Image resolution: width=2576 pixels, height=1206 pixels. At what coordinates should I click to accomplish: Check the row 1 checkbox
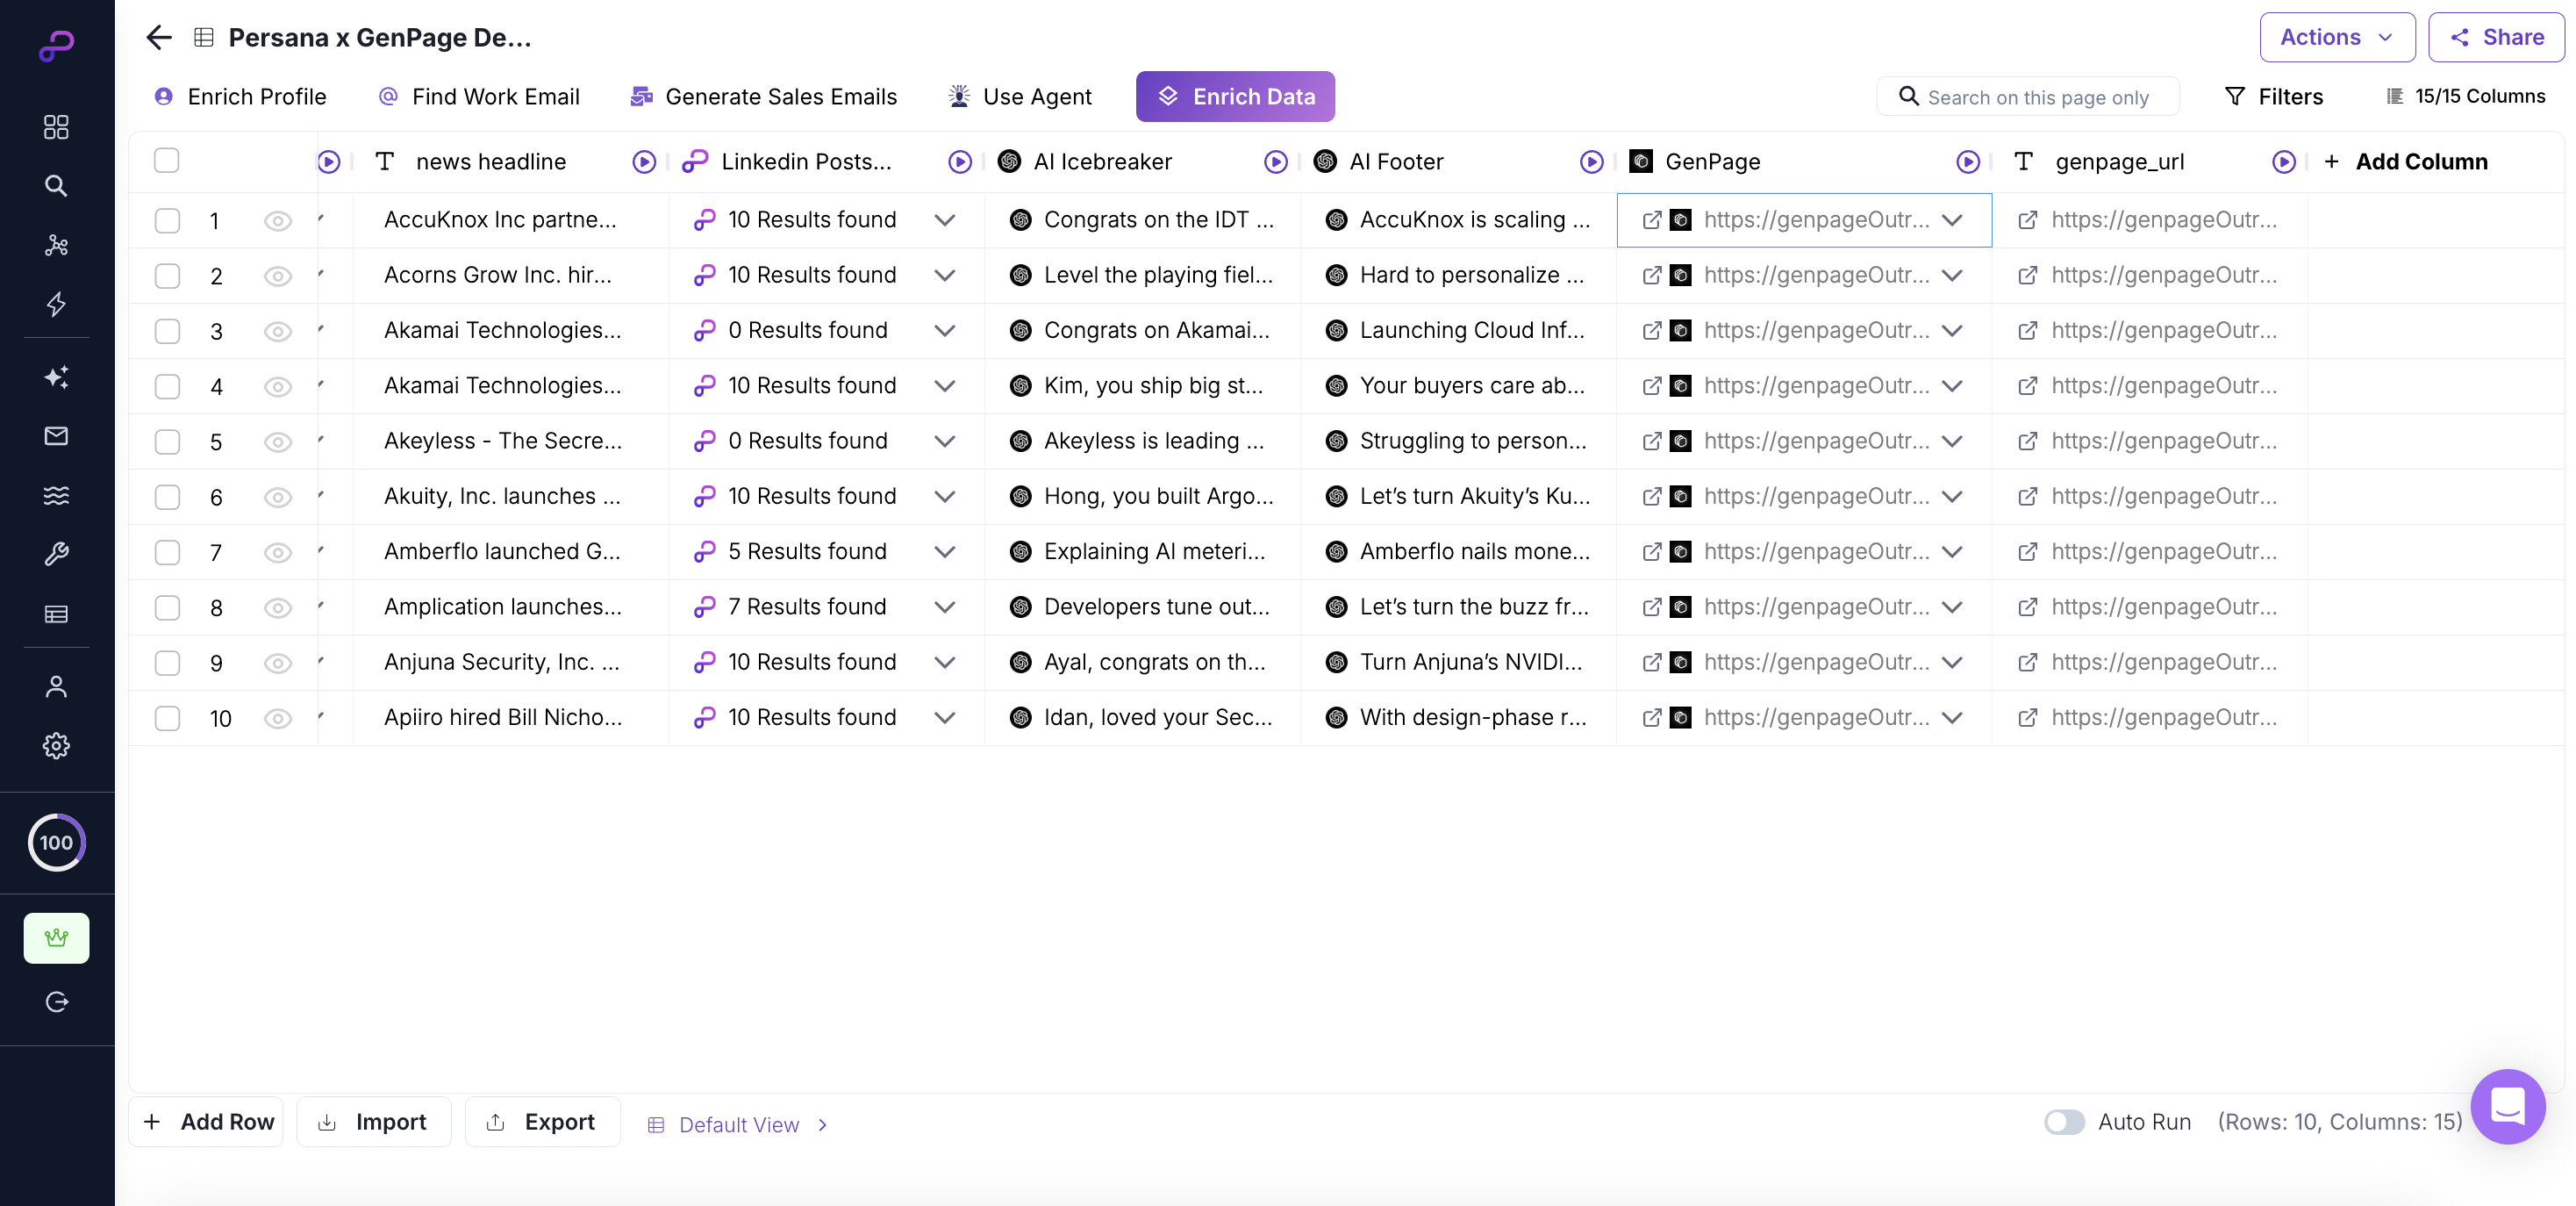167,221
